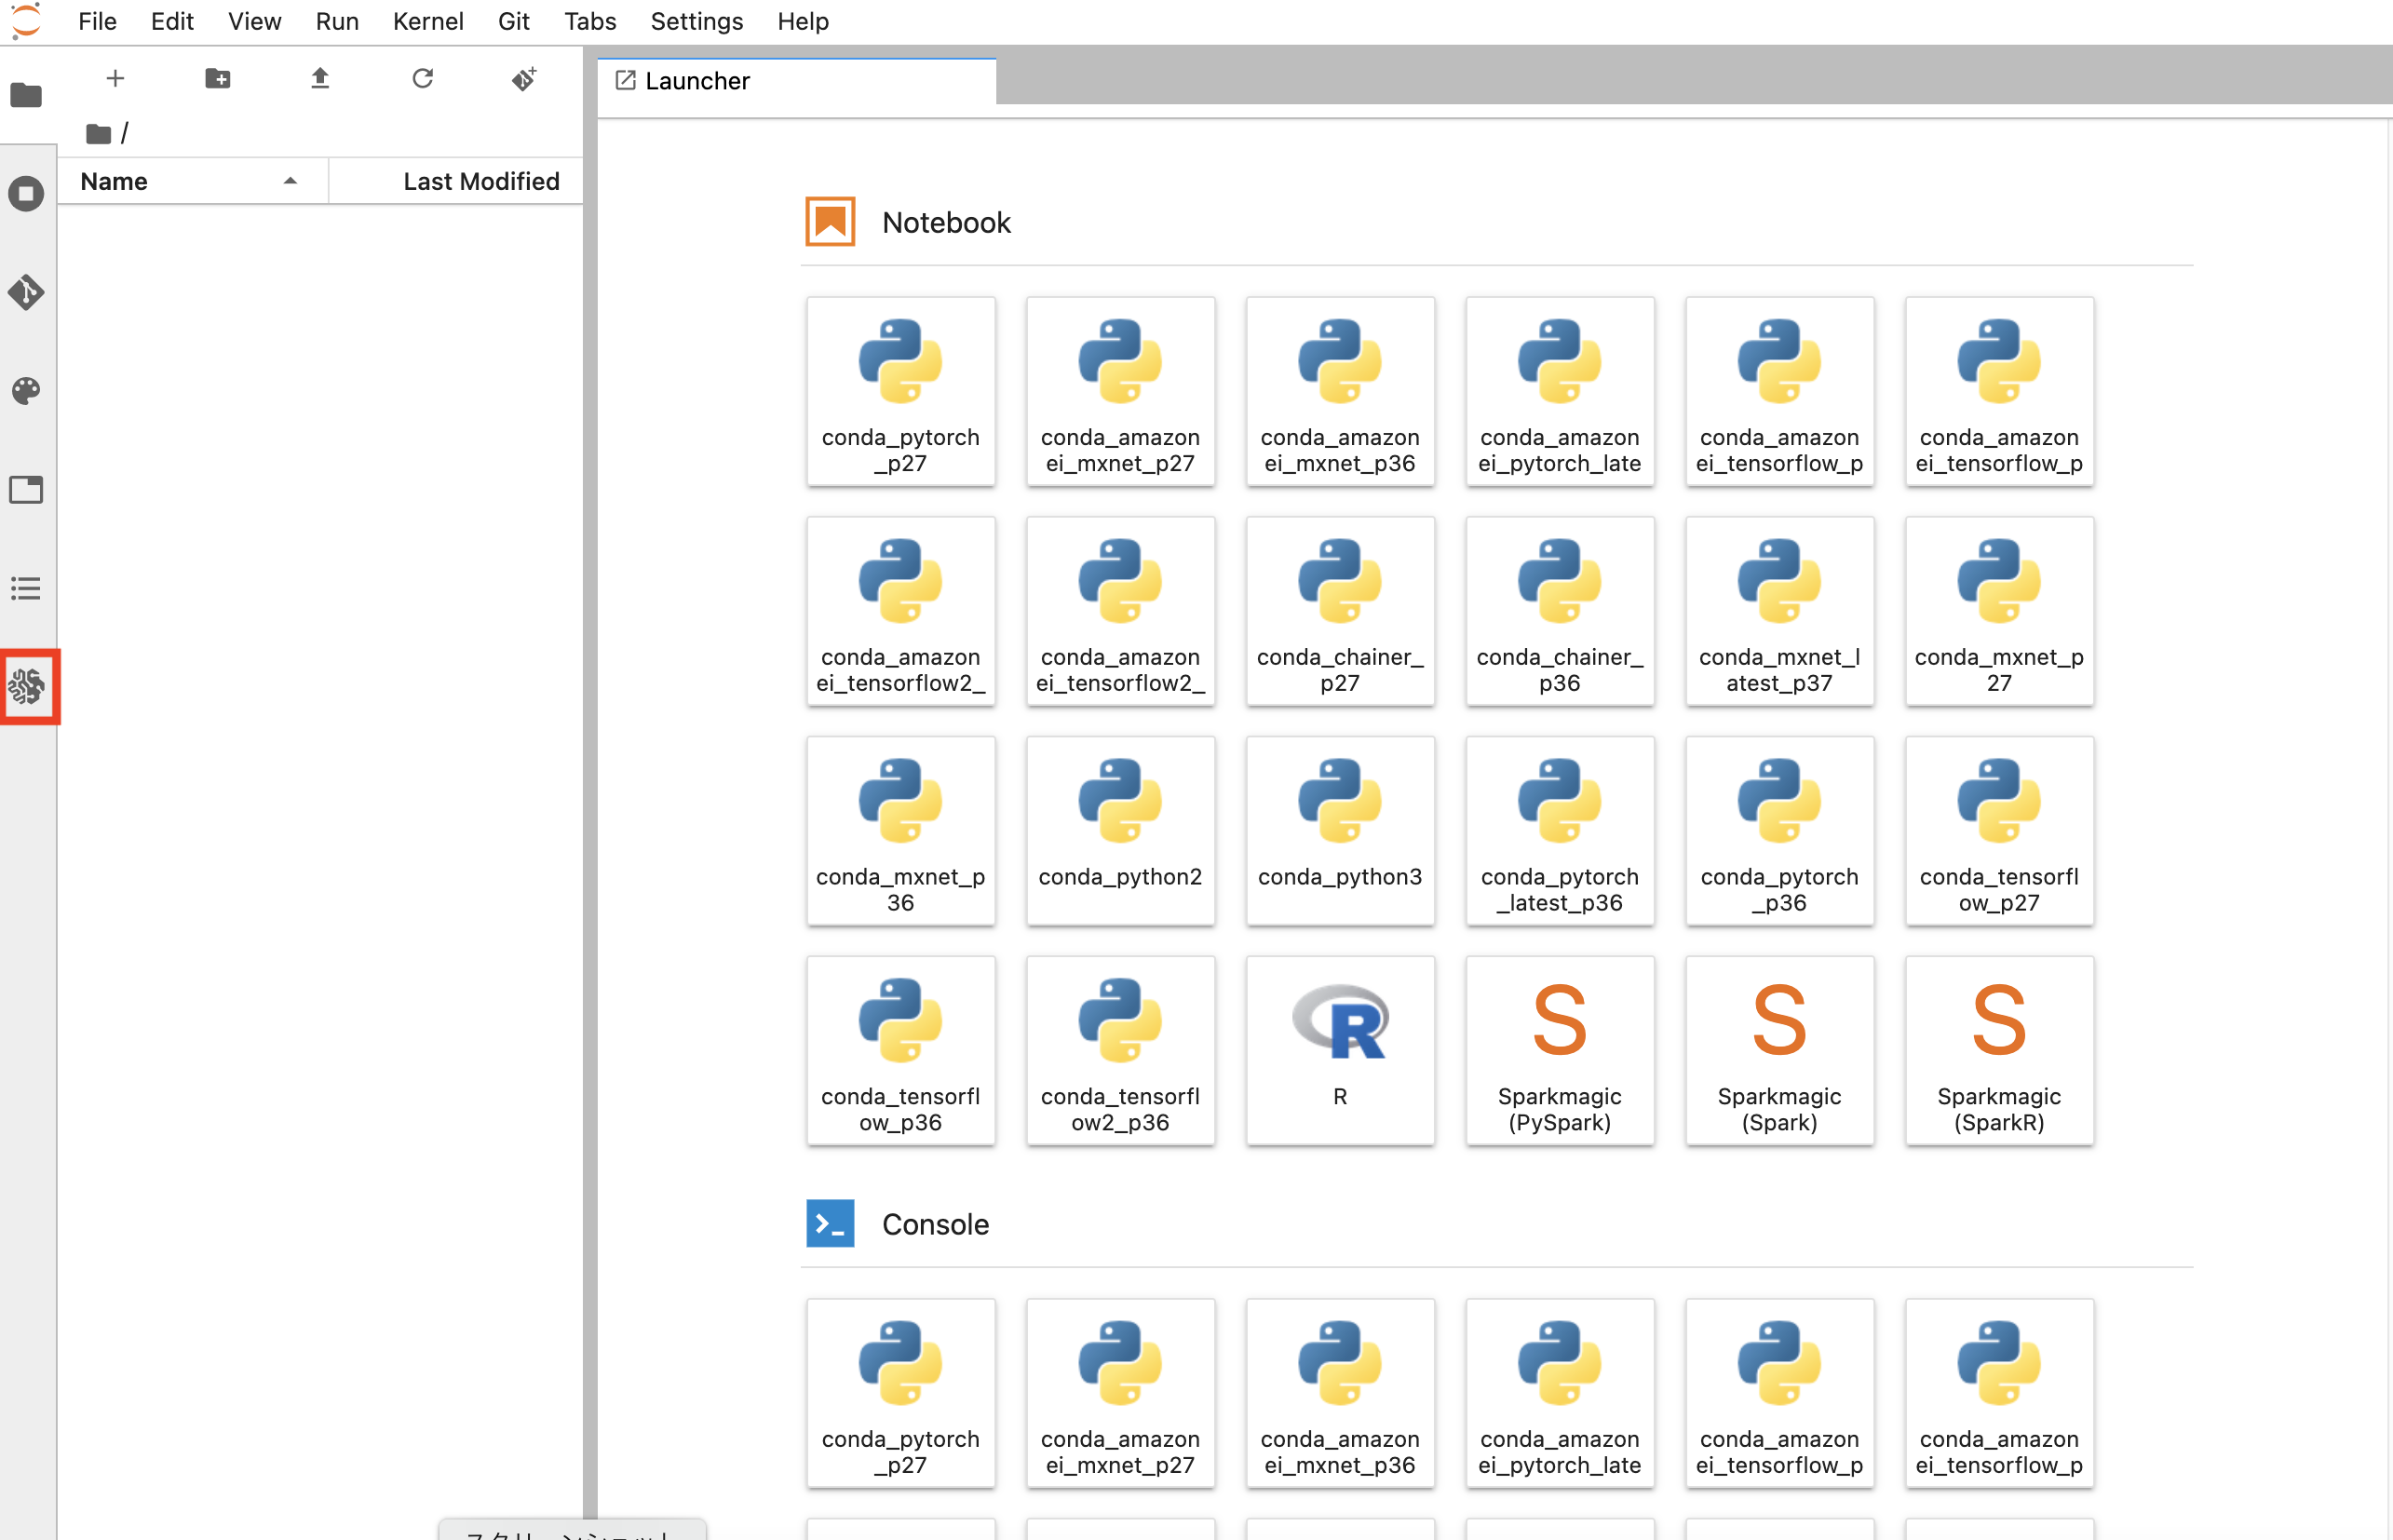The width and height of the screenshot is (2393, 1540).
Task: Open the Commands palette sidebar icon
Action: (26, 390)
